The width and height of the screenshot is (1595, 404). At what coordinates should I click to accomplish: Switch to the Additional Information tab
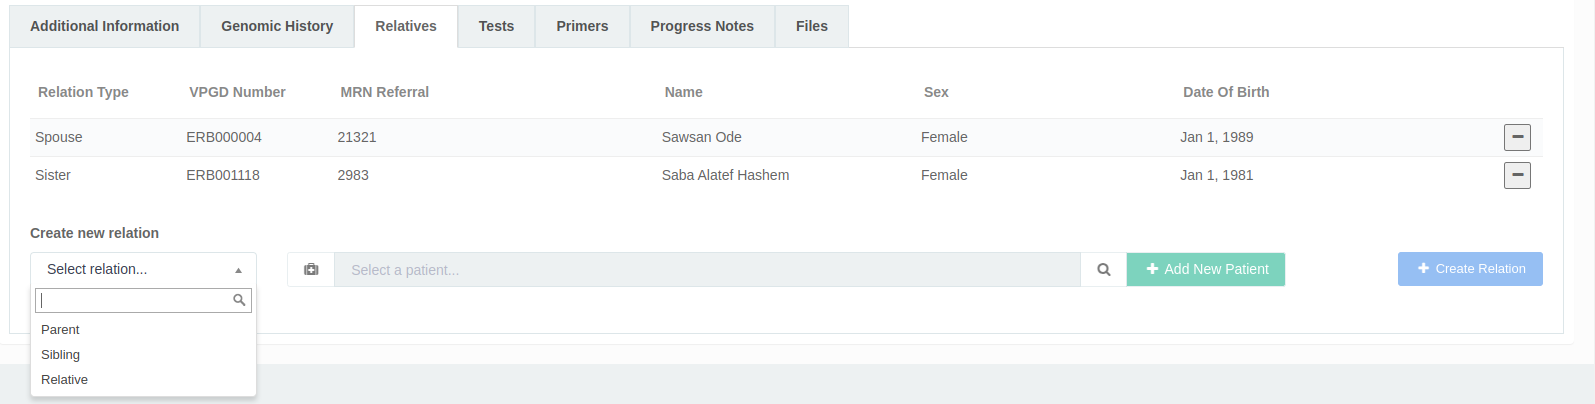tap(105, 26)
